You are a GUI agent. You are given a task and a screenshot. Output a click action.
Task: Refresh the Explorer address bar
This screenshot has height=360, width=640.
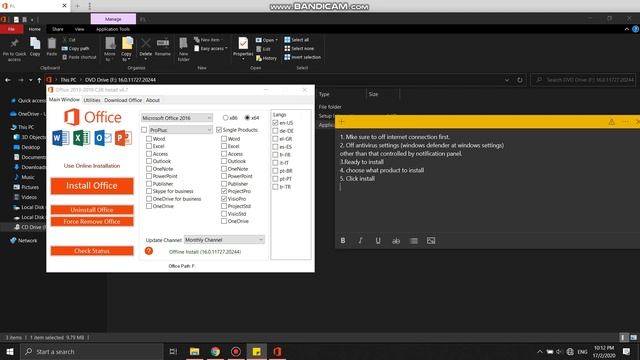pos(520,80)
